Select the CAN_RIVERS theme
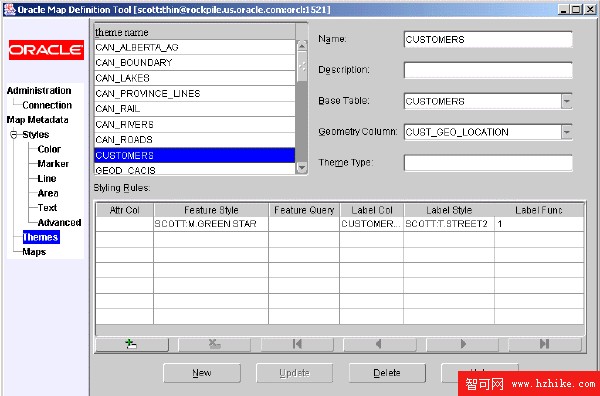The width and height of the screenshot is (600, 396). (195, 124)
